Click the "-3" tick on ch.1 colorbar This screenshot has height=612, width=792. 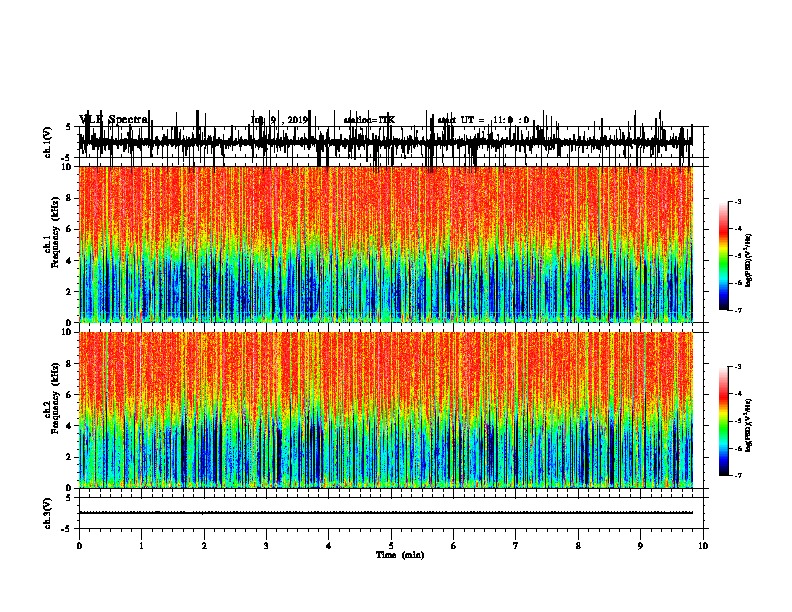tap(737, 202)
